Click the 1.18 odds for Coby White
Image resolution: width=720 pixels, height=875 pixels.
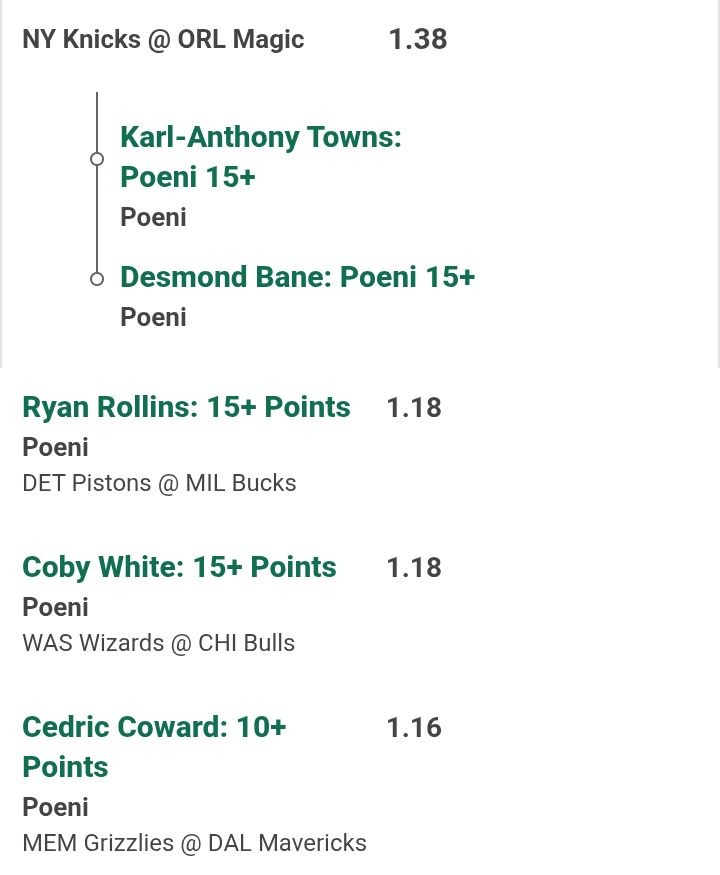(413, 567)
